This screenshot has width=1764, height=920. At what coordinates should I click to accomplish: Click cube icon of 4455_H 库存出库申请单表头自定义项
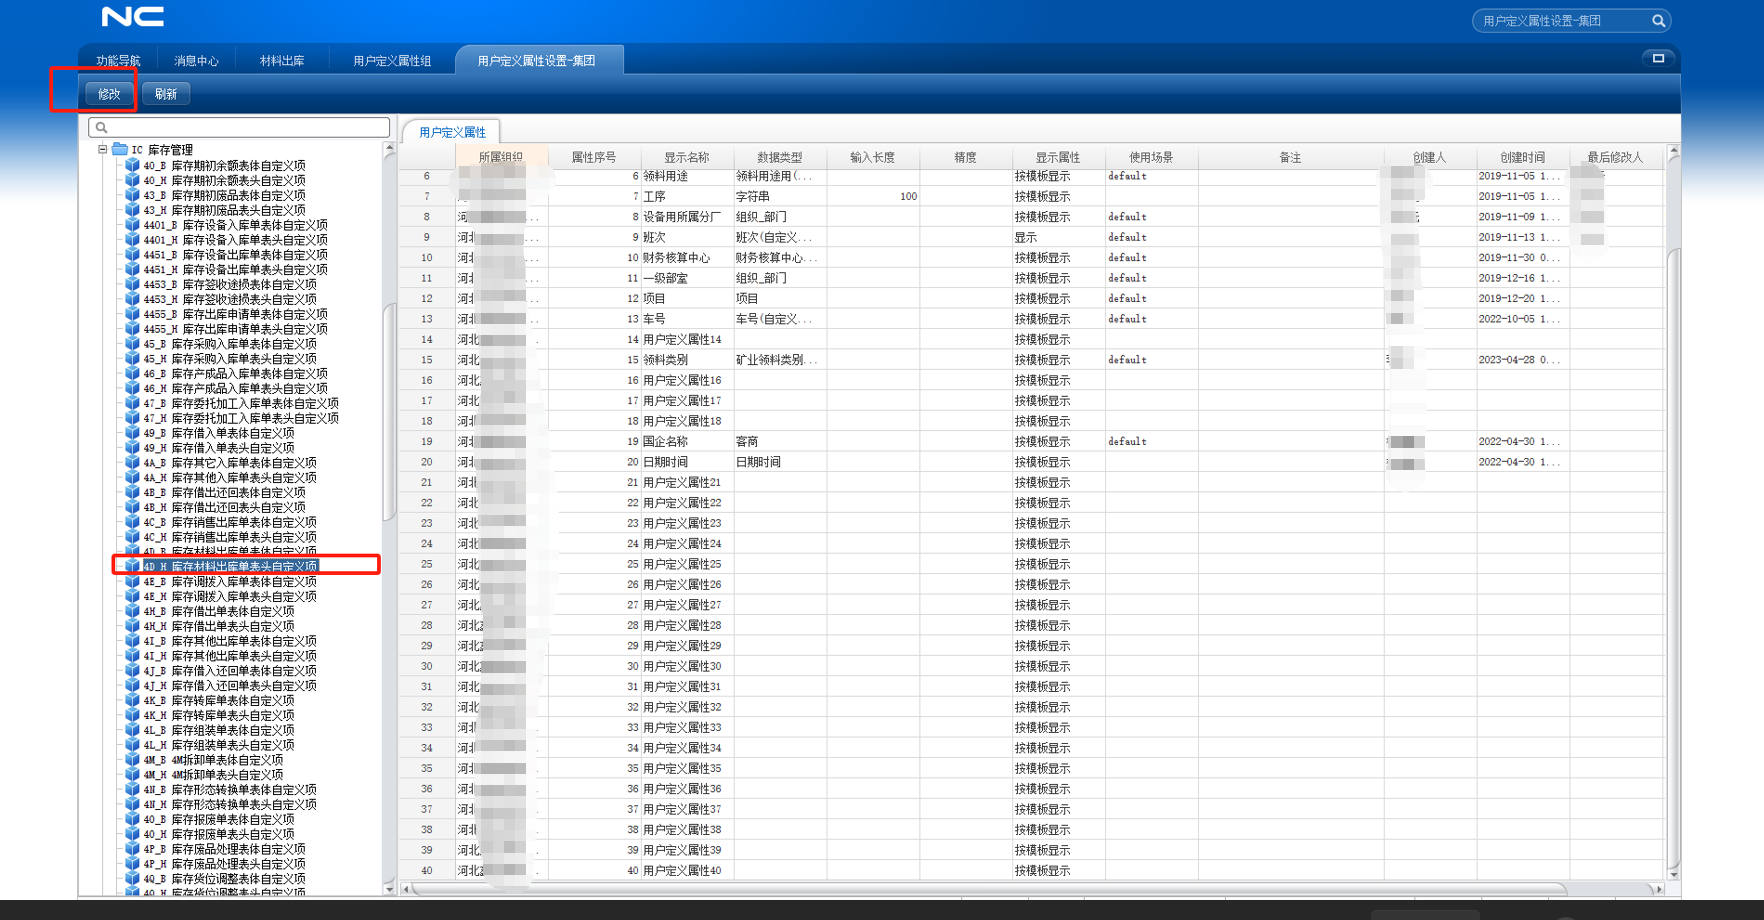132,329
